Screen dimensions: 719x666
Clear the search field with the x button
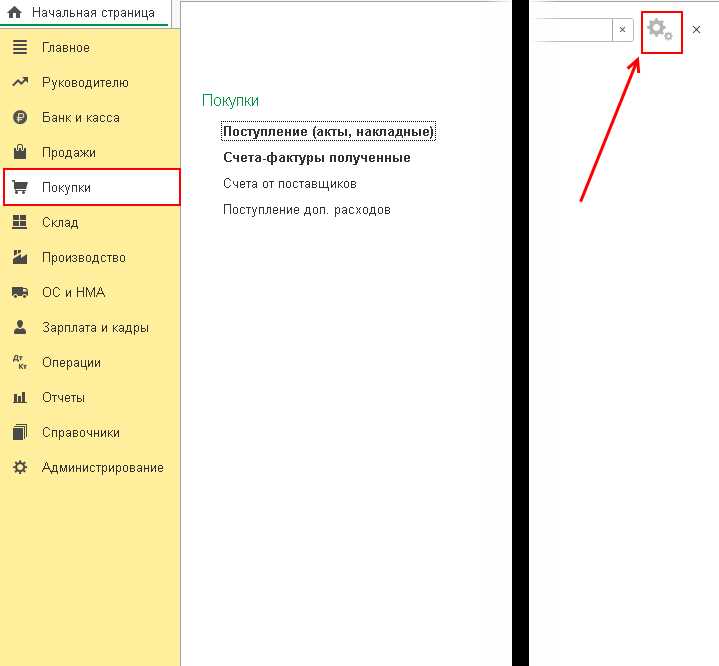pyautogui.click(x=622, y=30)
